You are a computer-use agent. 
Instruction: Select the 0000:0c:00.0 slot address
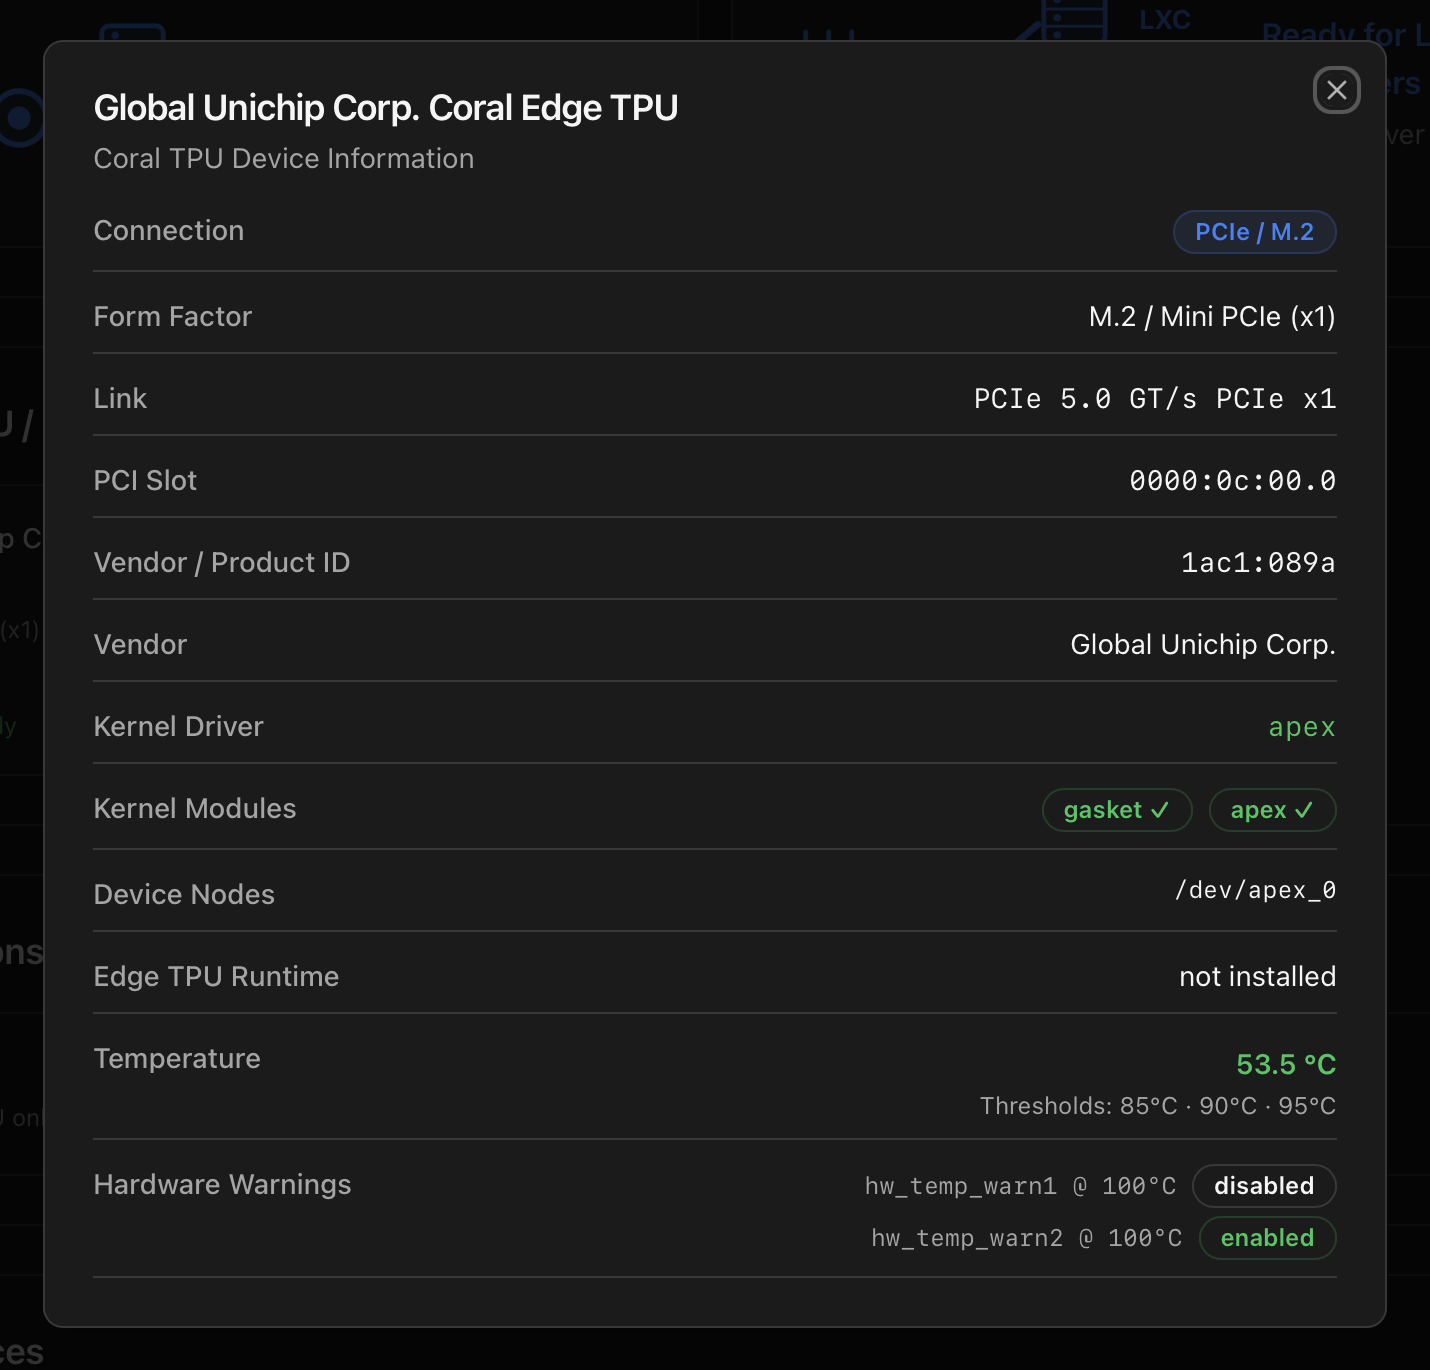coord(1233,481)
